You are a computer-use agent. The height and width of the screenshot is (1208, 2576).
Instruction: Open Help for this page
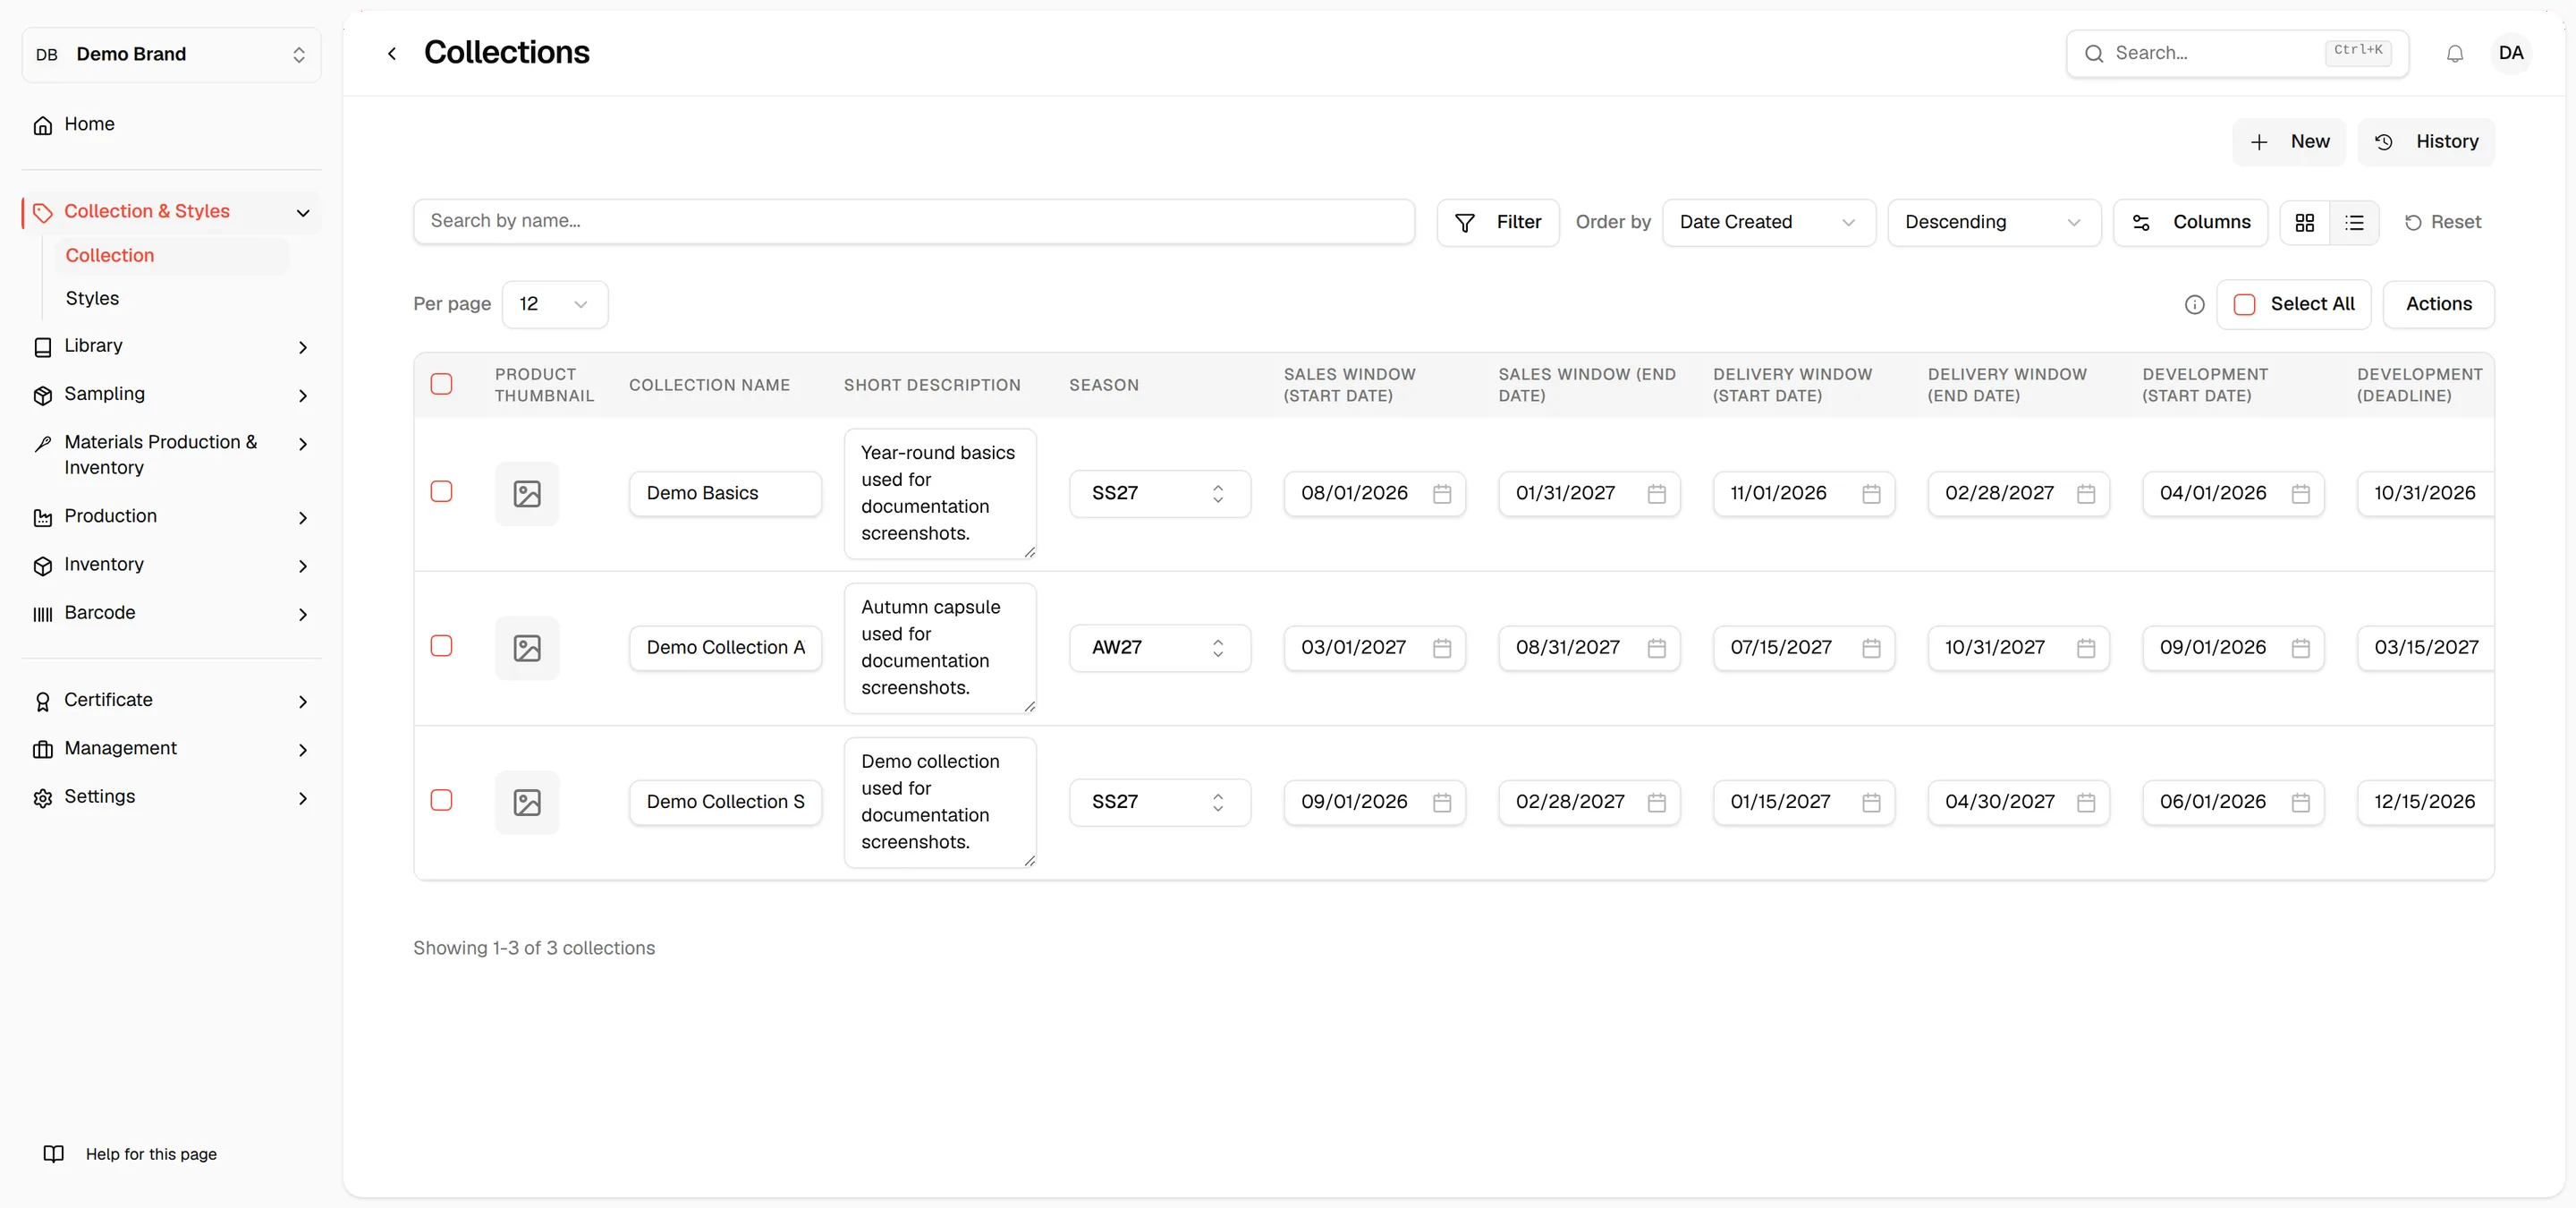click(x=130, y=1154)
